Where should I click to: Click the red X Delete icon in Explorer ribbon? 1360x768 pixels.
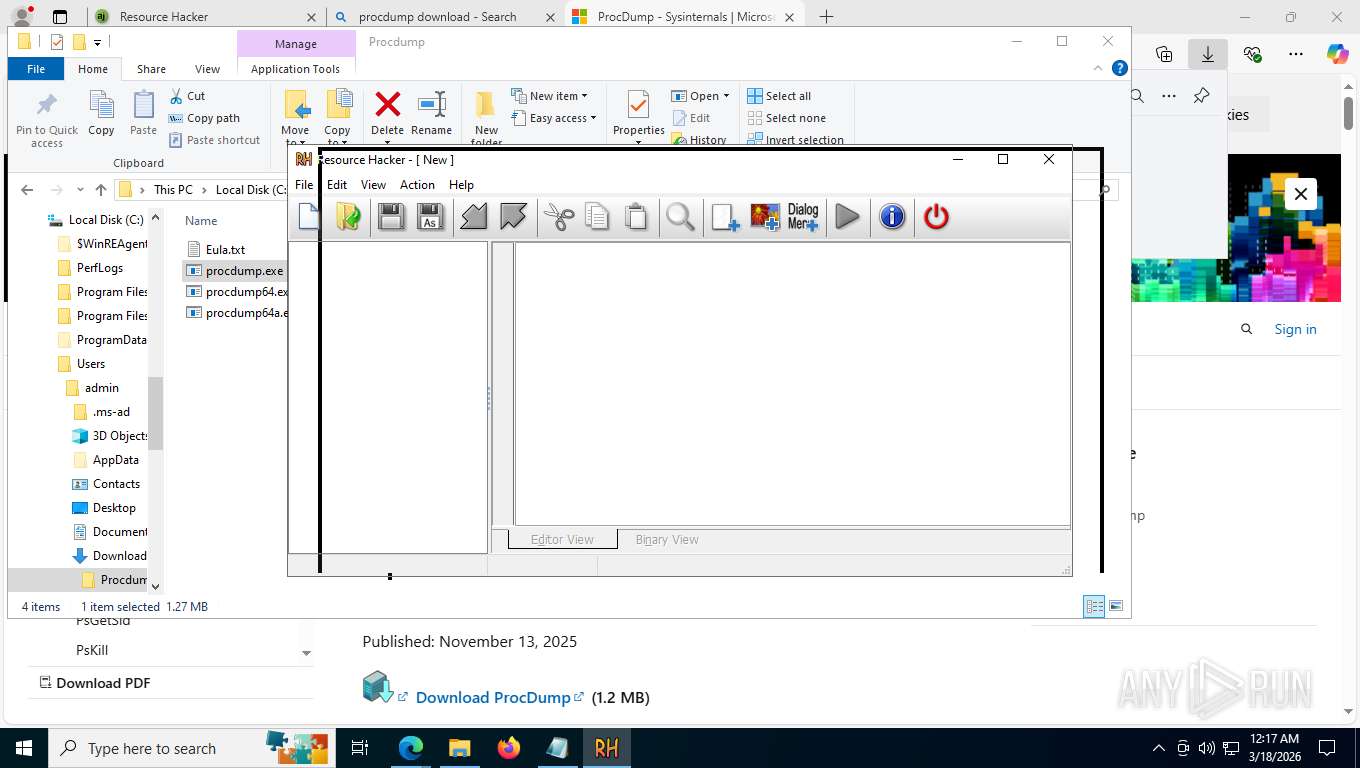click(x=387, y=112)
